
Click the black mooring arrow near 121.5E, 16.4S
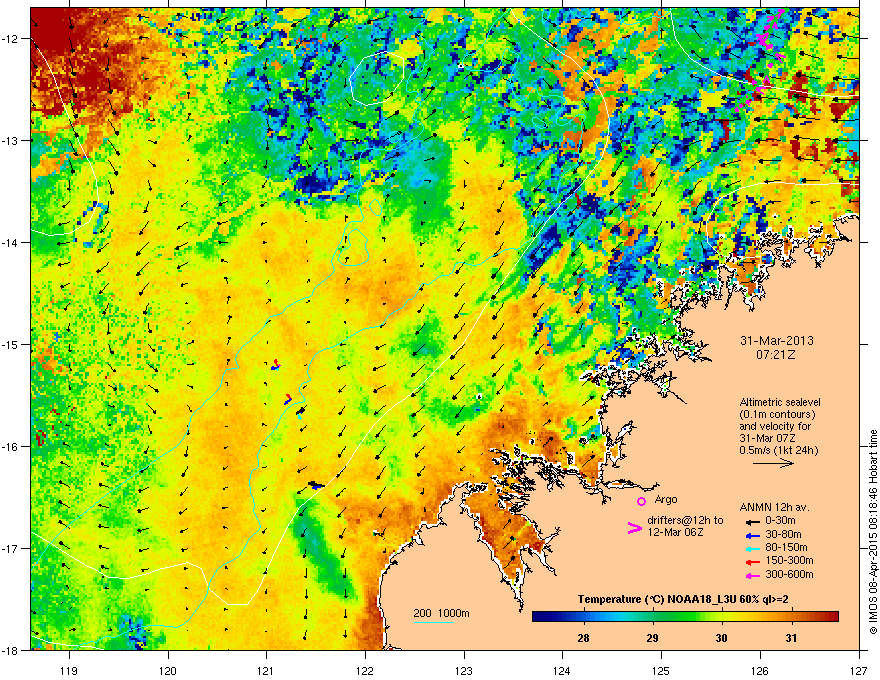tap(317, 484)
